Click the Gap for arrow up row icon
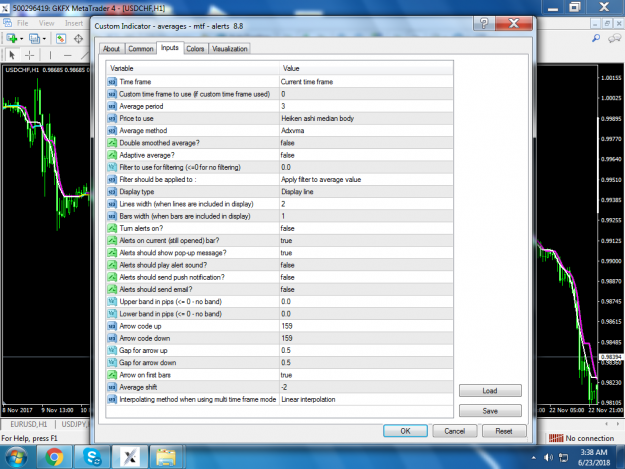Viewport: 625px width, 469px height. point(112,350)
